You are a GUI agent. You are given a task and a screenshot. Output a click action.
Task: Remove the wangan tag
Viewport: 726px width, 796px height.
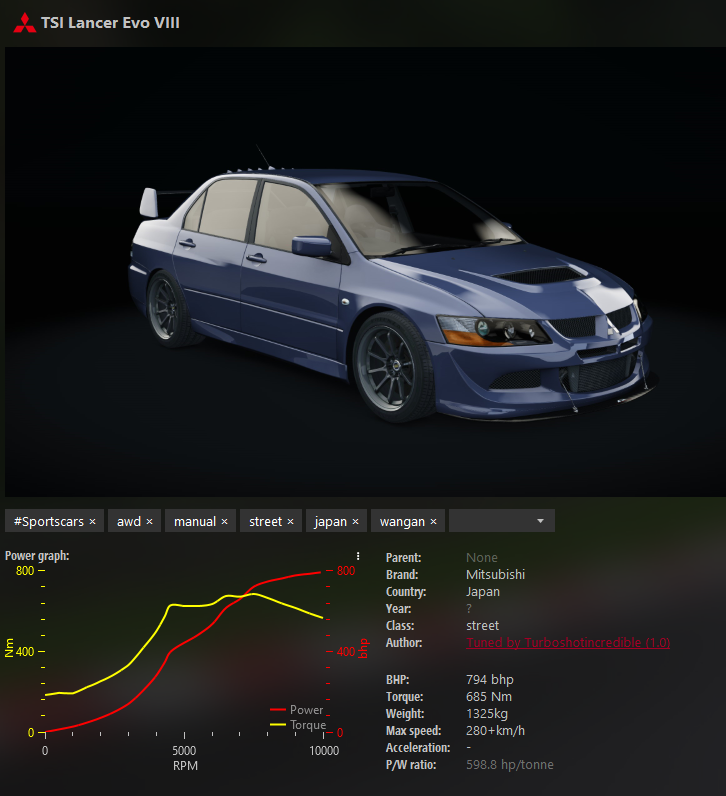(x=434, y=521)
